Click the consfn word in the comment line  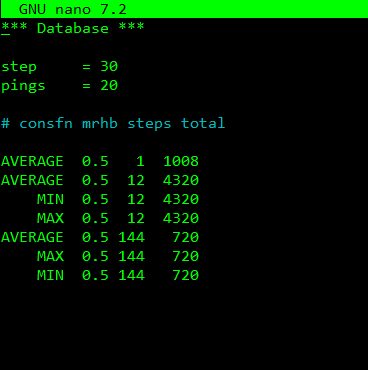tap(46, 123)
